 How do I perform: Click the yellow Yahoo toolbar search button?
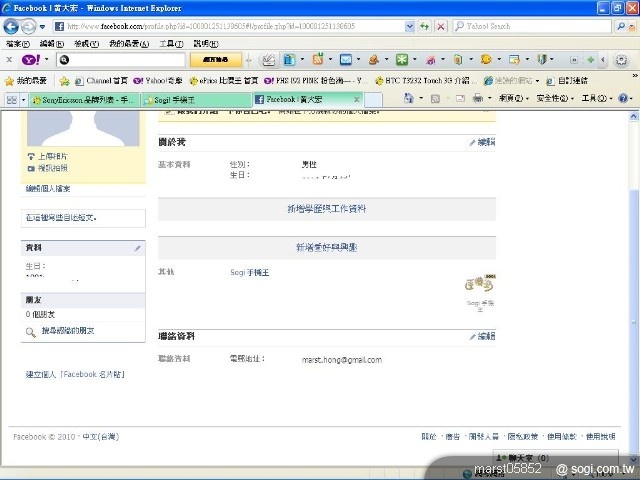(x=216, y=60)
